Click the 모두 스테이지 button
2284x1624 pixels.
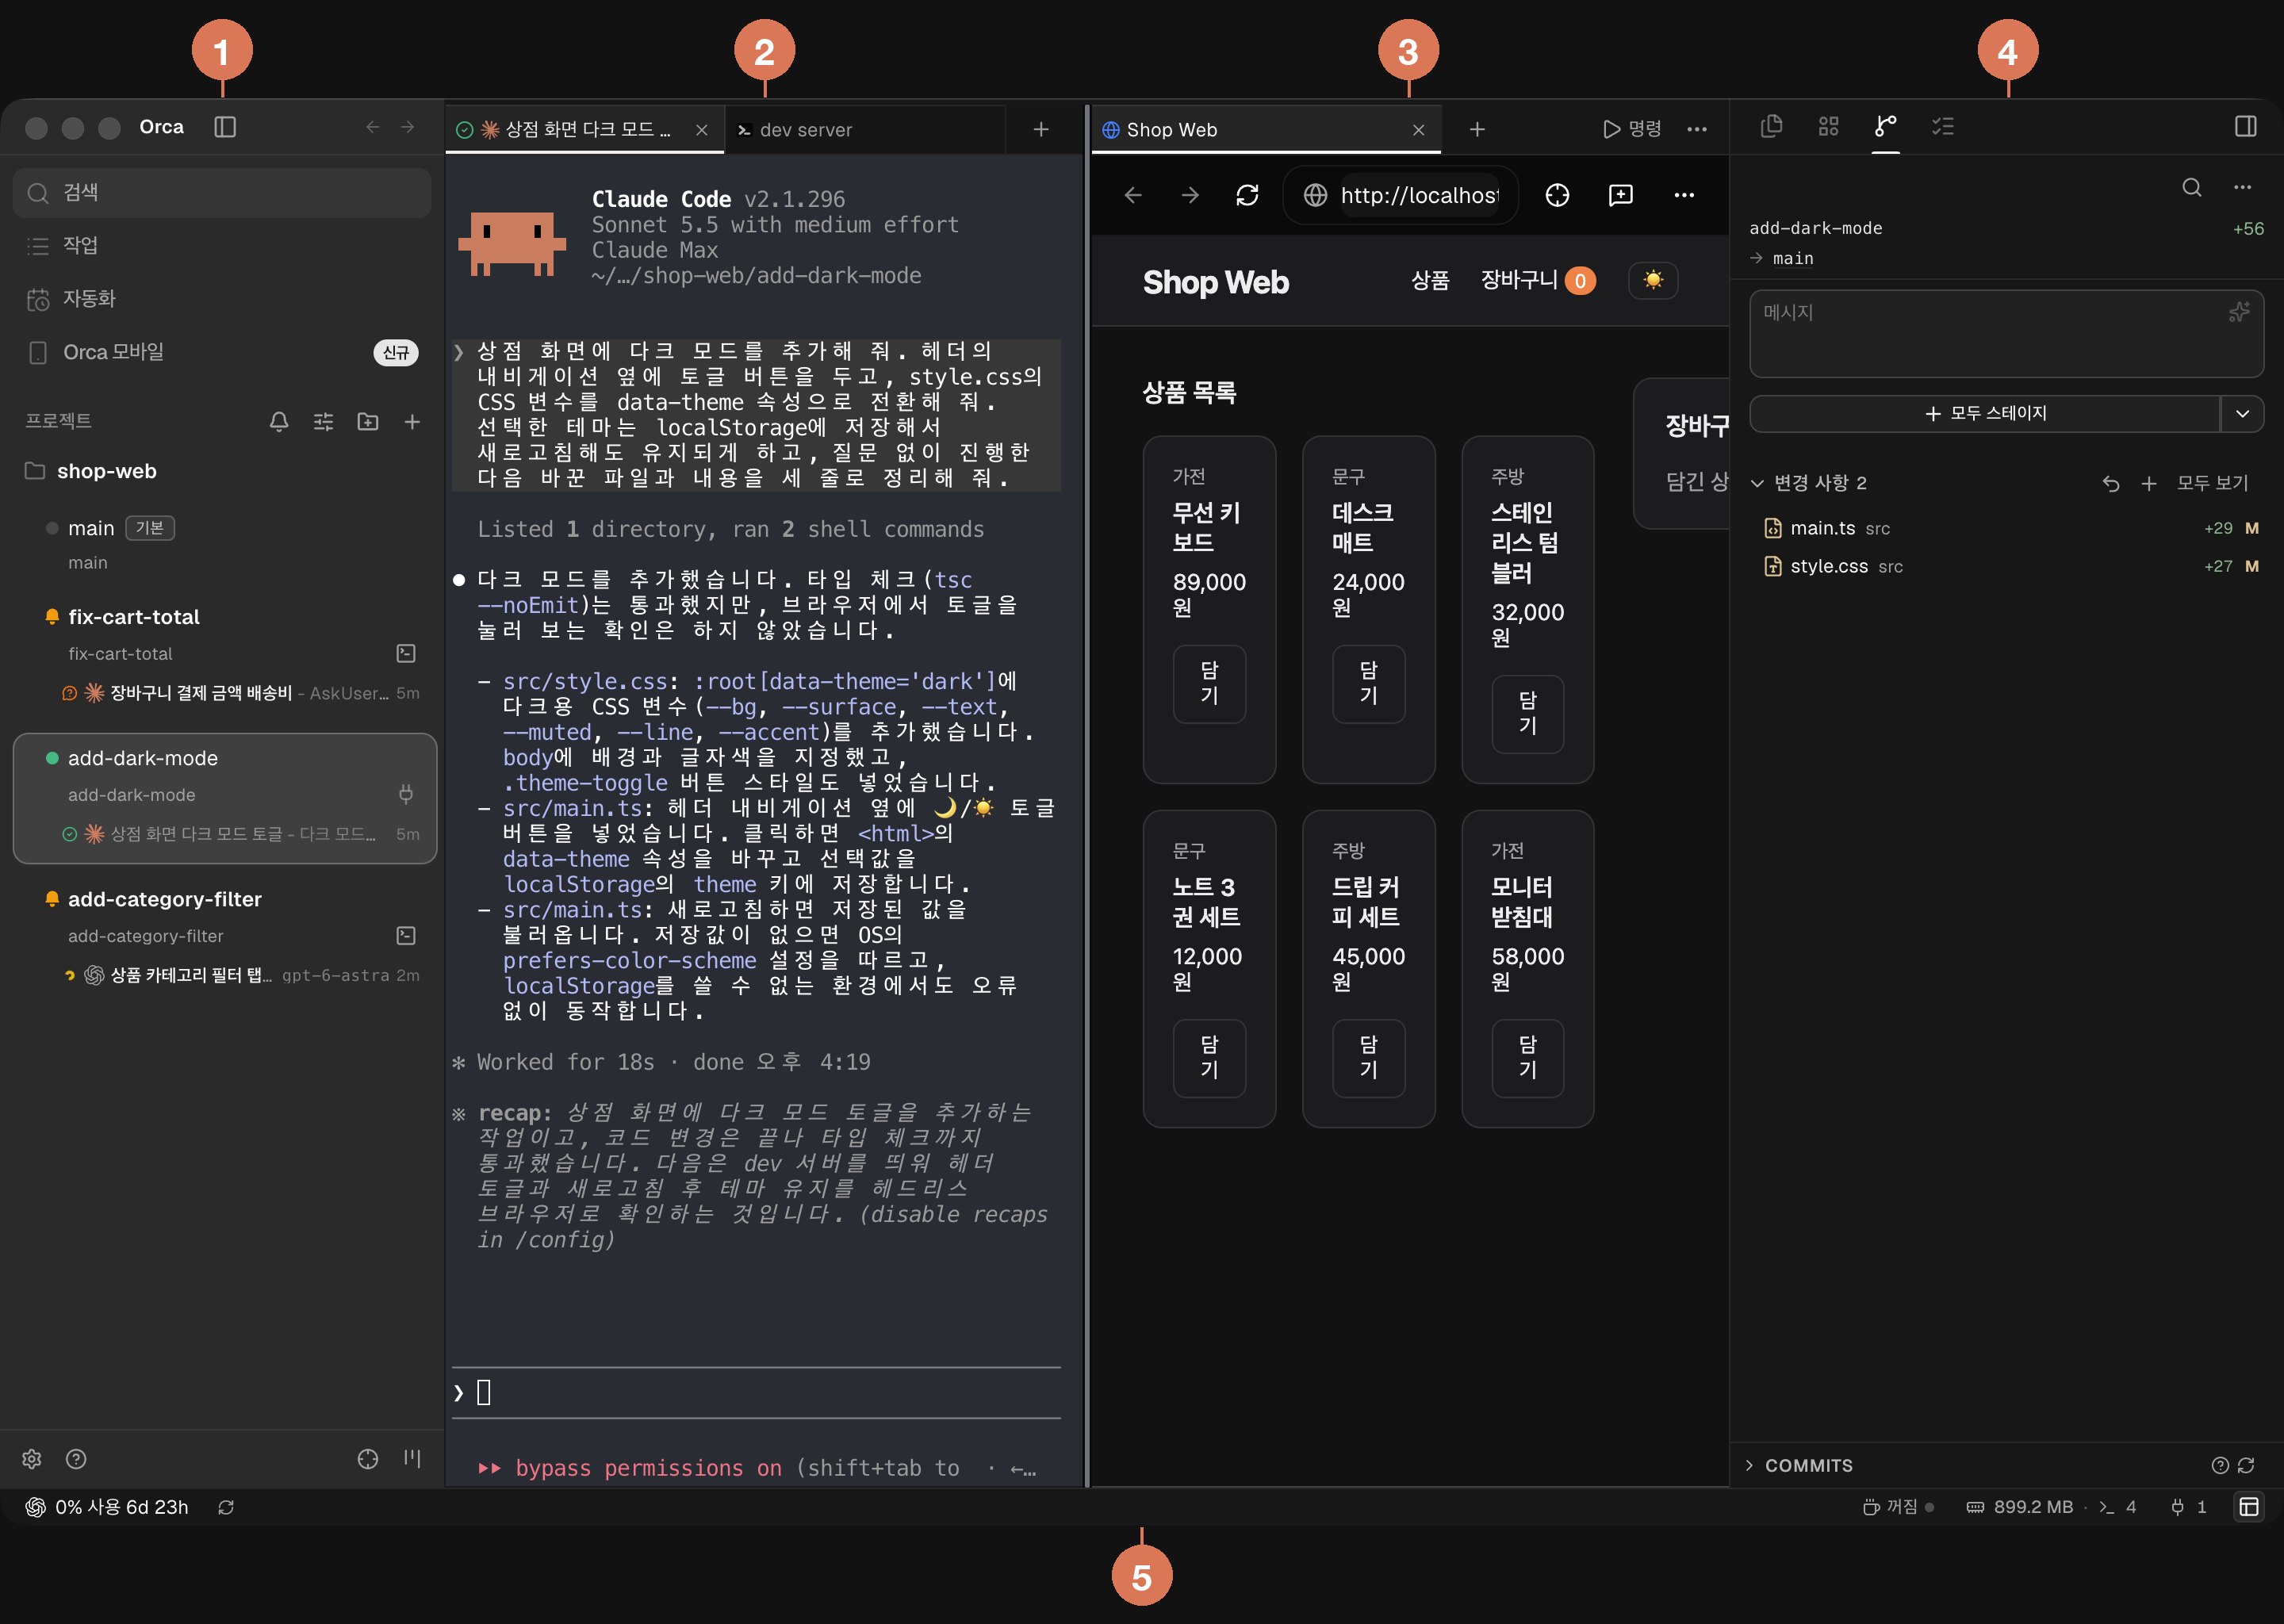[x=1985, y=413]
